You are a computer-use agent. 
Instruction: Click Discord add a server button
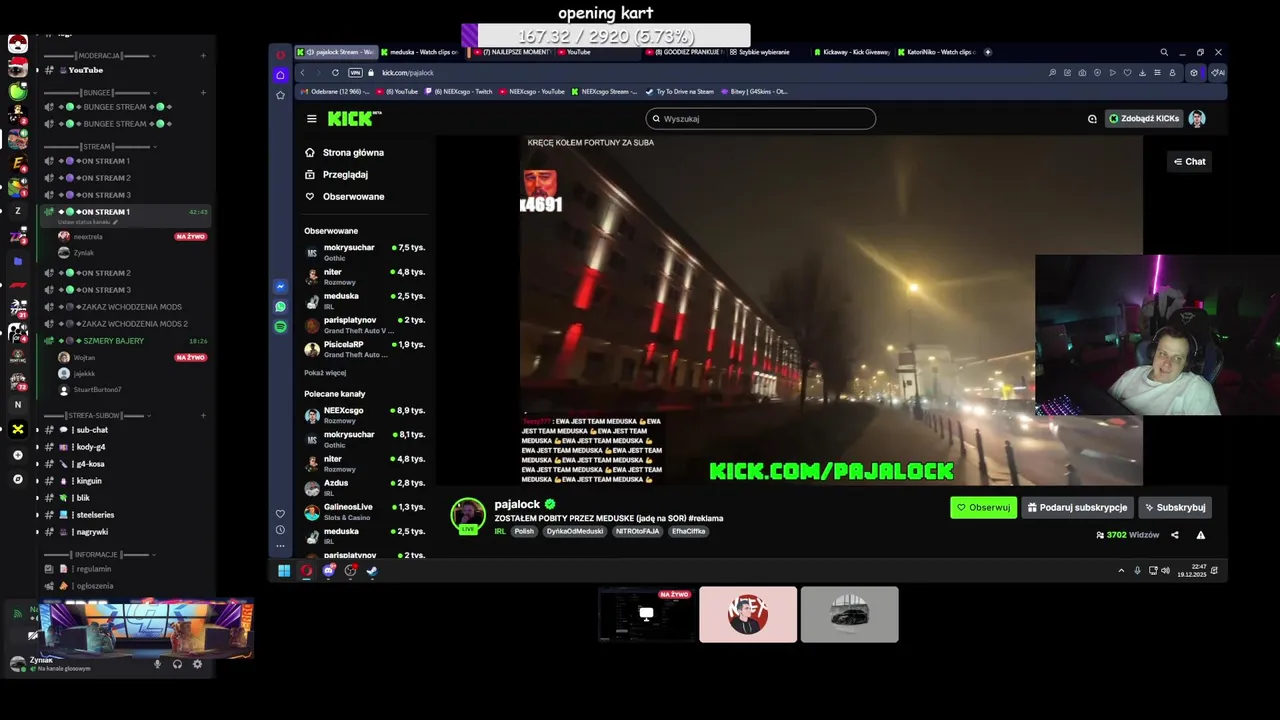tap(17, 455)
